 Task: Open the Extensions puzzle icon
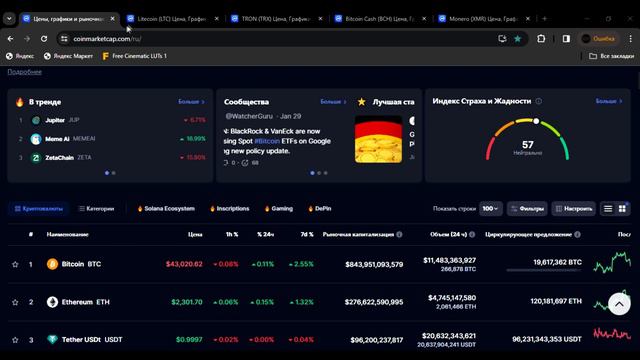point(541,39)
